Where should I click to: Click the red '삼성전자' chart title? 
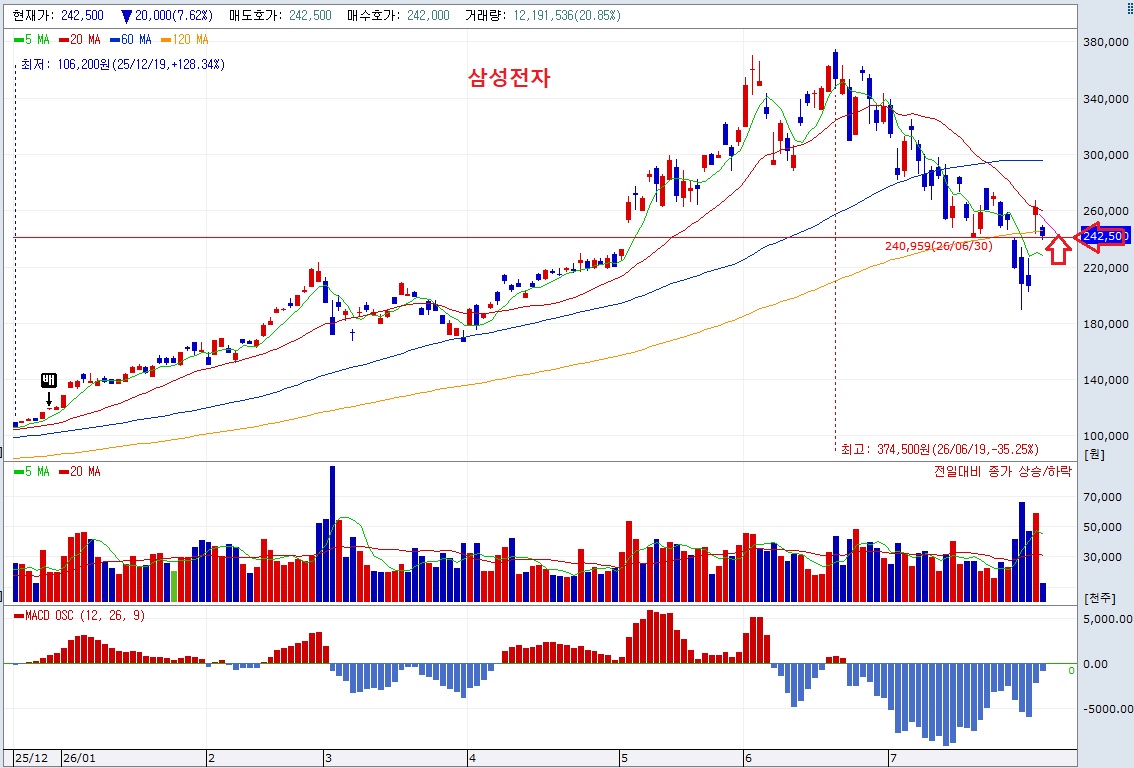pos(509,77)
